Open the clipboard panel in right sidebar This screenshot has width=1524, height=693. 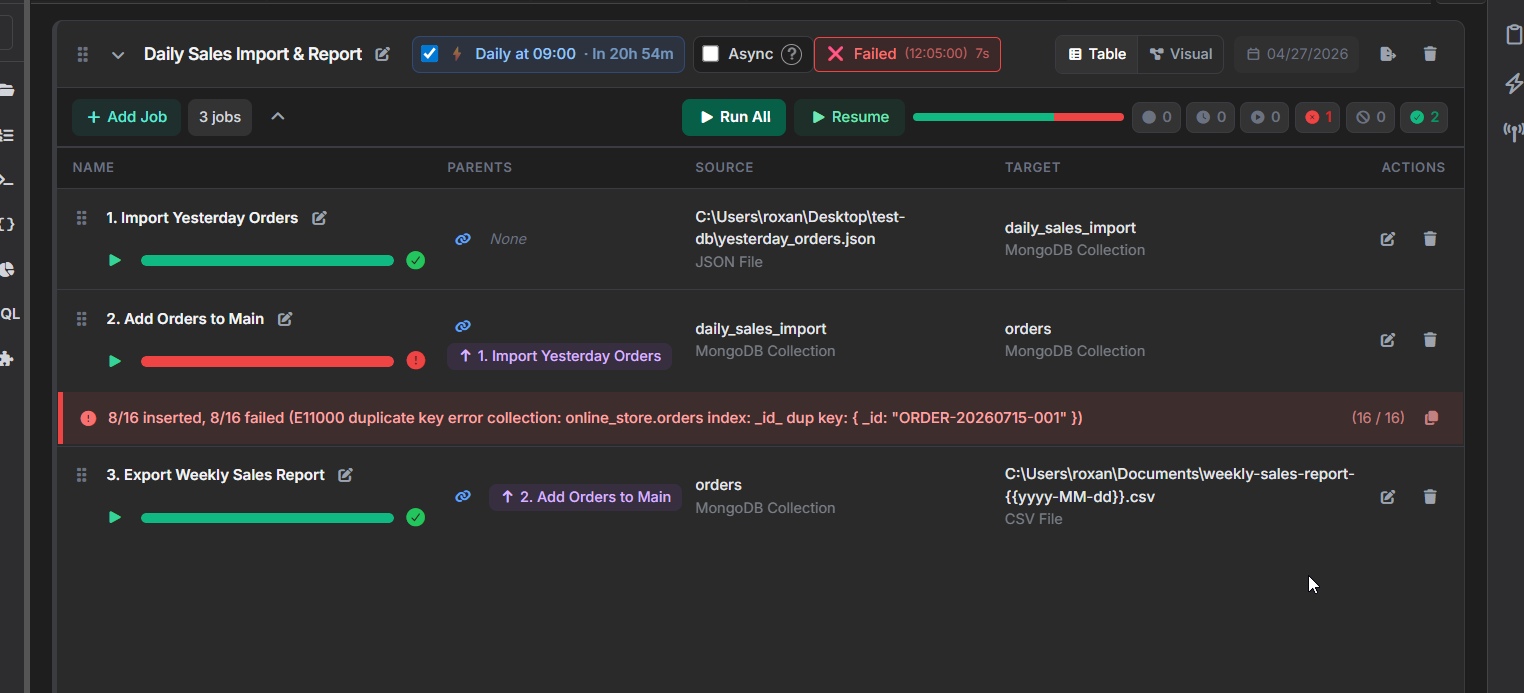click(x=1514, y=35)
